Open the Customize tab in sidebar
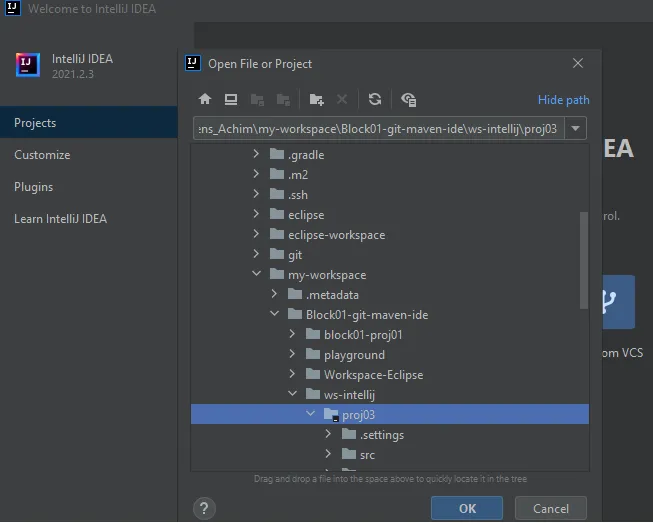 coord(89,154)
